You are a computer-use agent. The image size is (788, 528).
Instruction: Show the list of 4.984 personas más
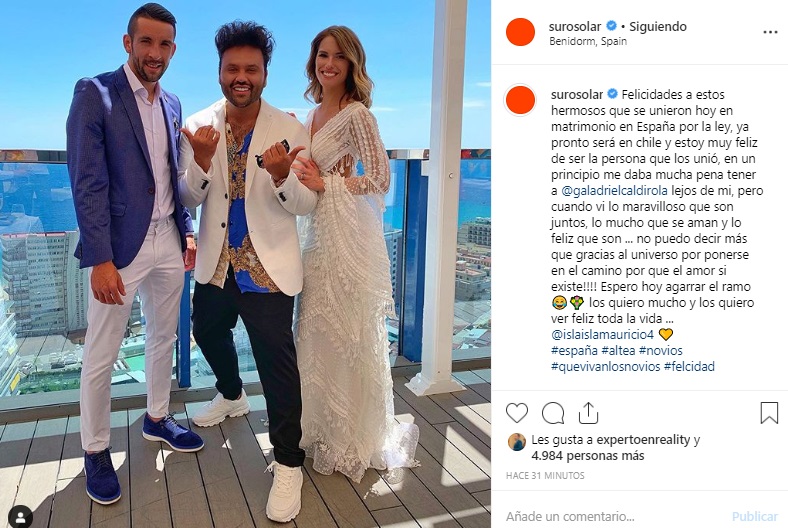[x=587, y=456]
